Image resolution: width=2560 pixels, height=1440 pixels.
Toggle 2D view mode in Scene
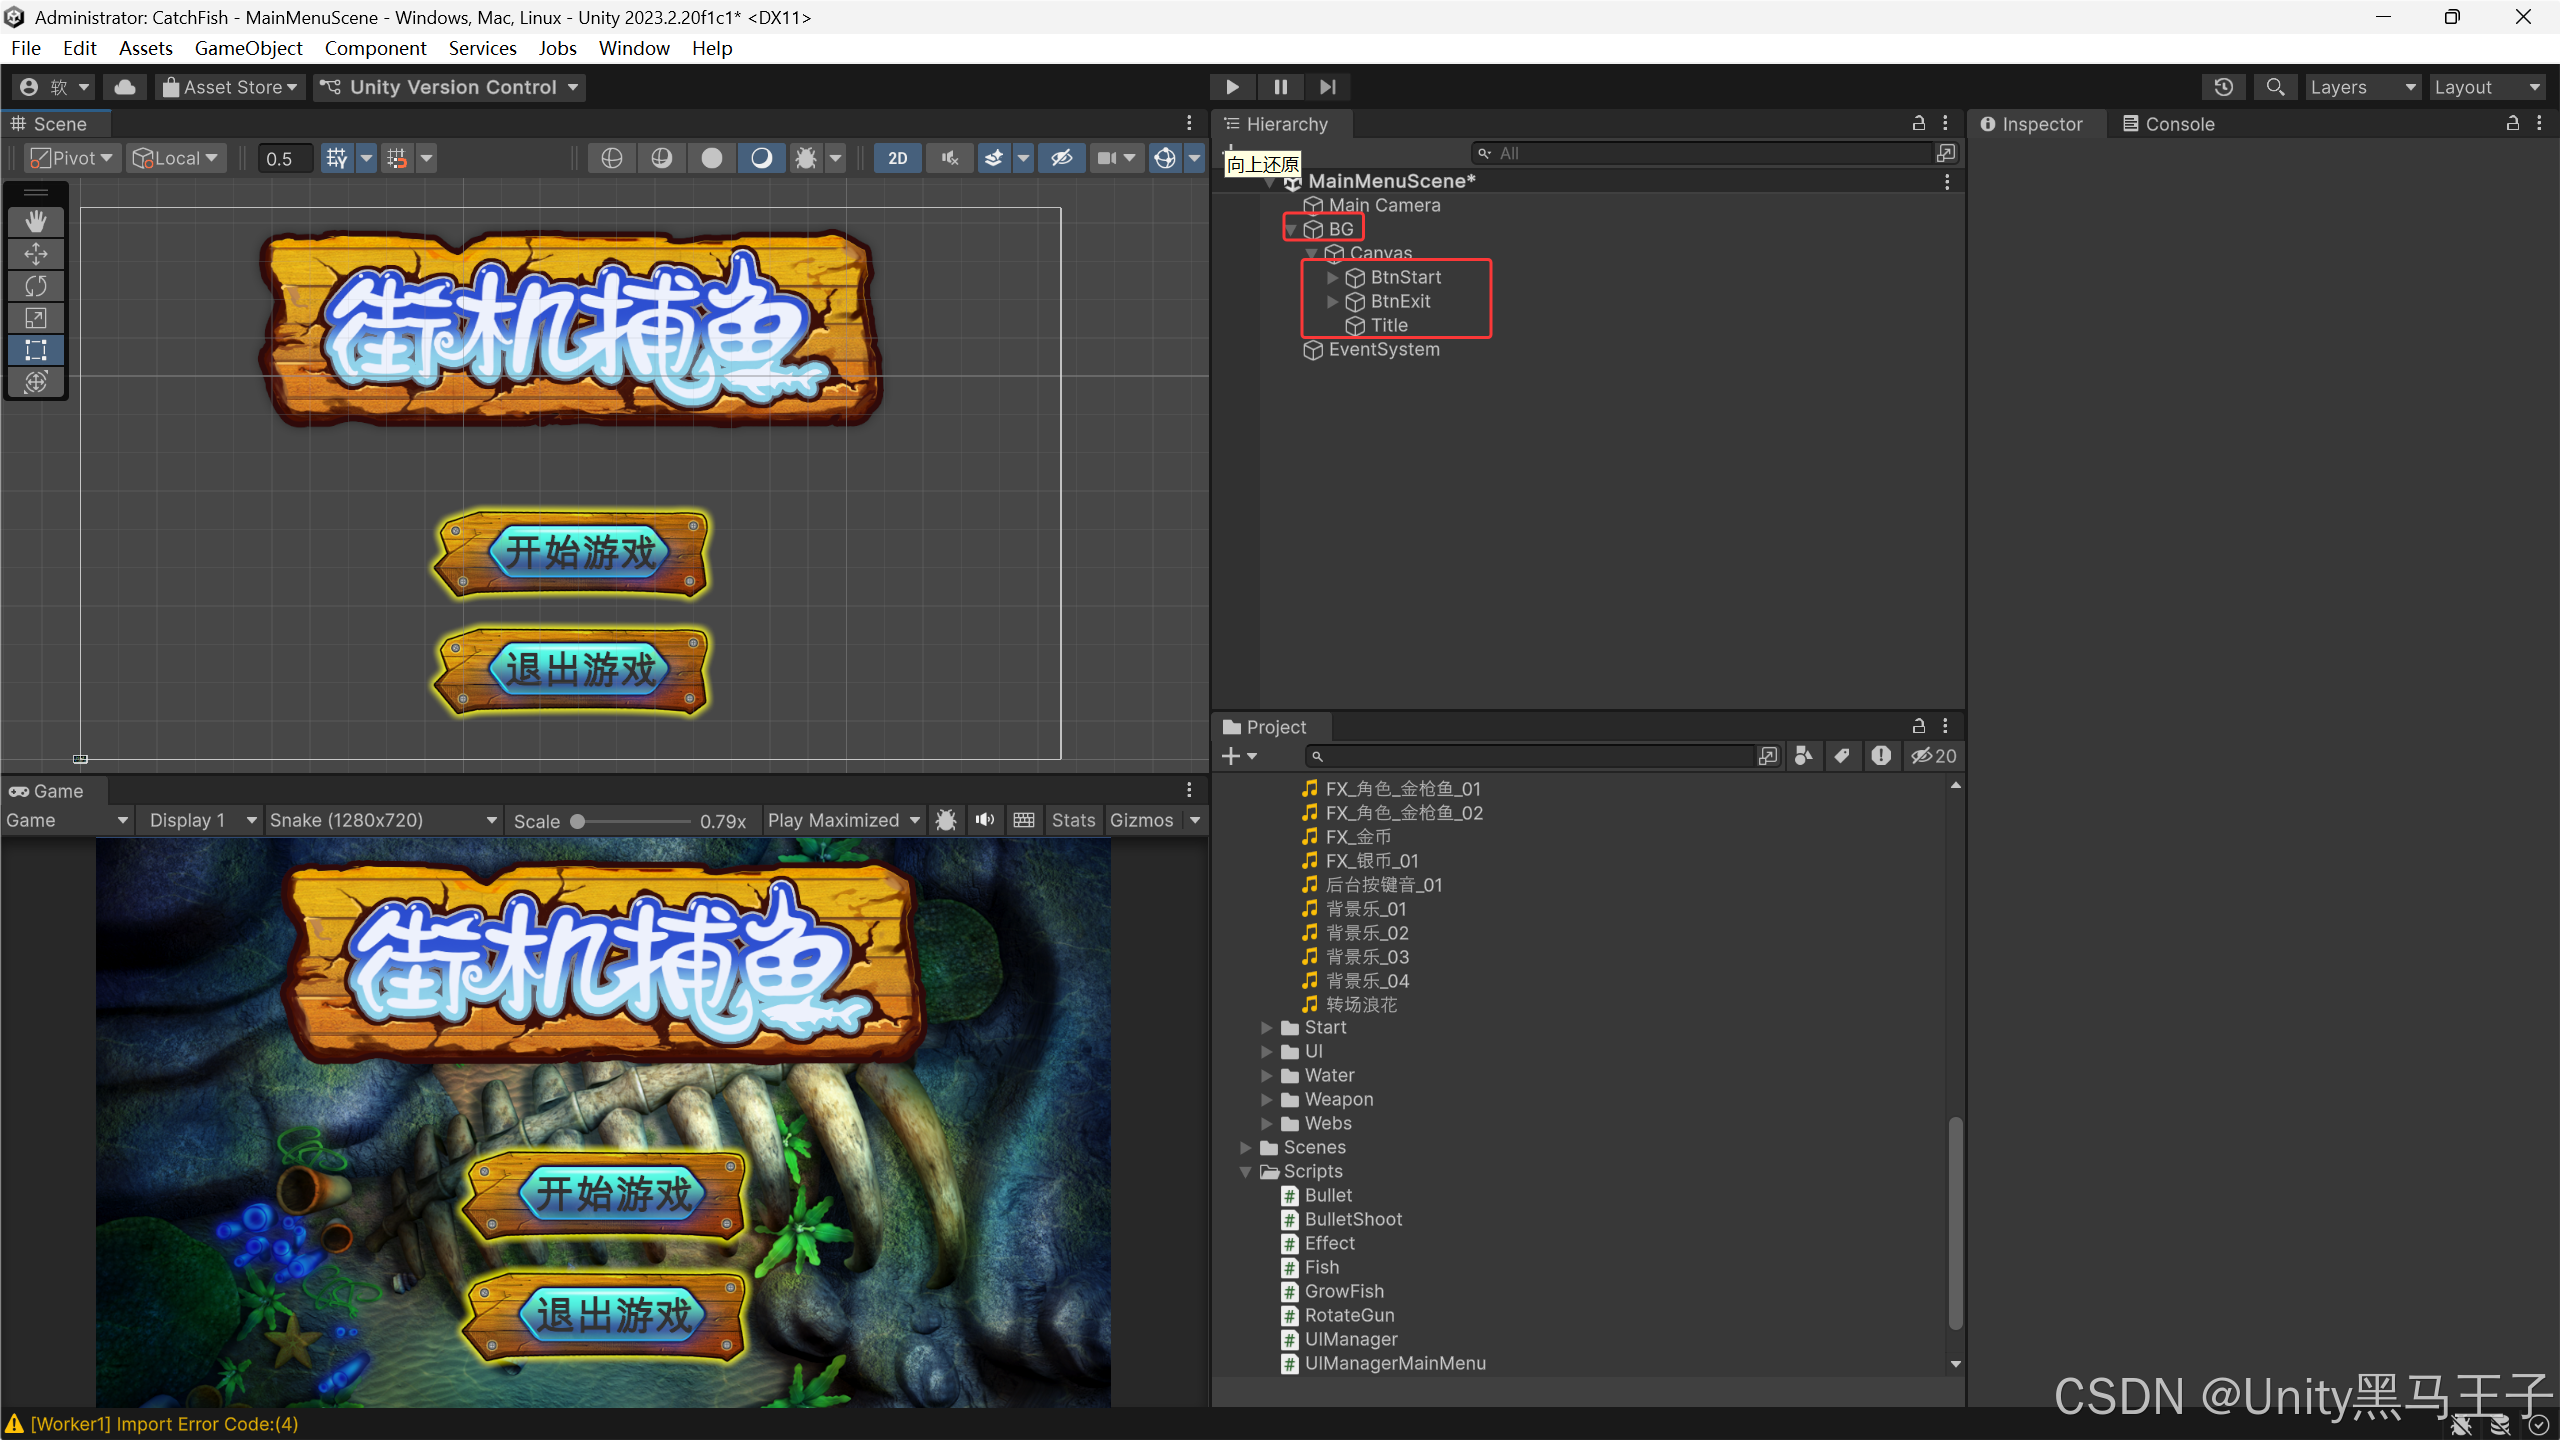pos(897,158)
